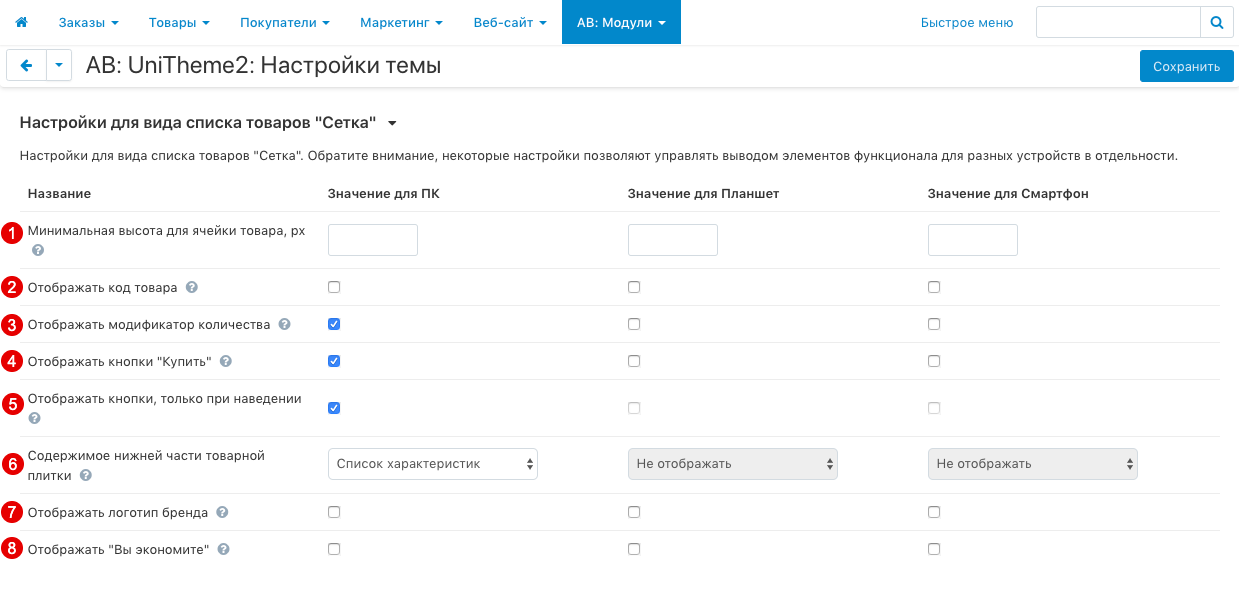1239x595 pixels.
Task: Click the home icon in the admin bar
Action: click(21, 21)
